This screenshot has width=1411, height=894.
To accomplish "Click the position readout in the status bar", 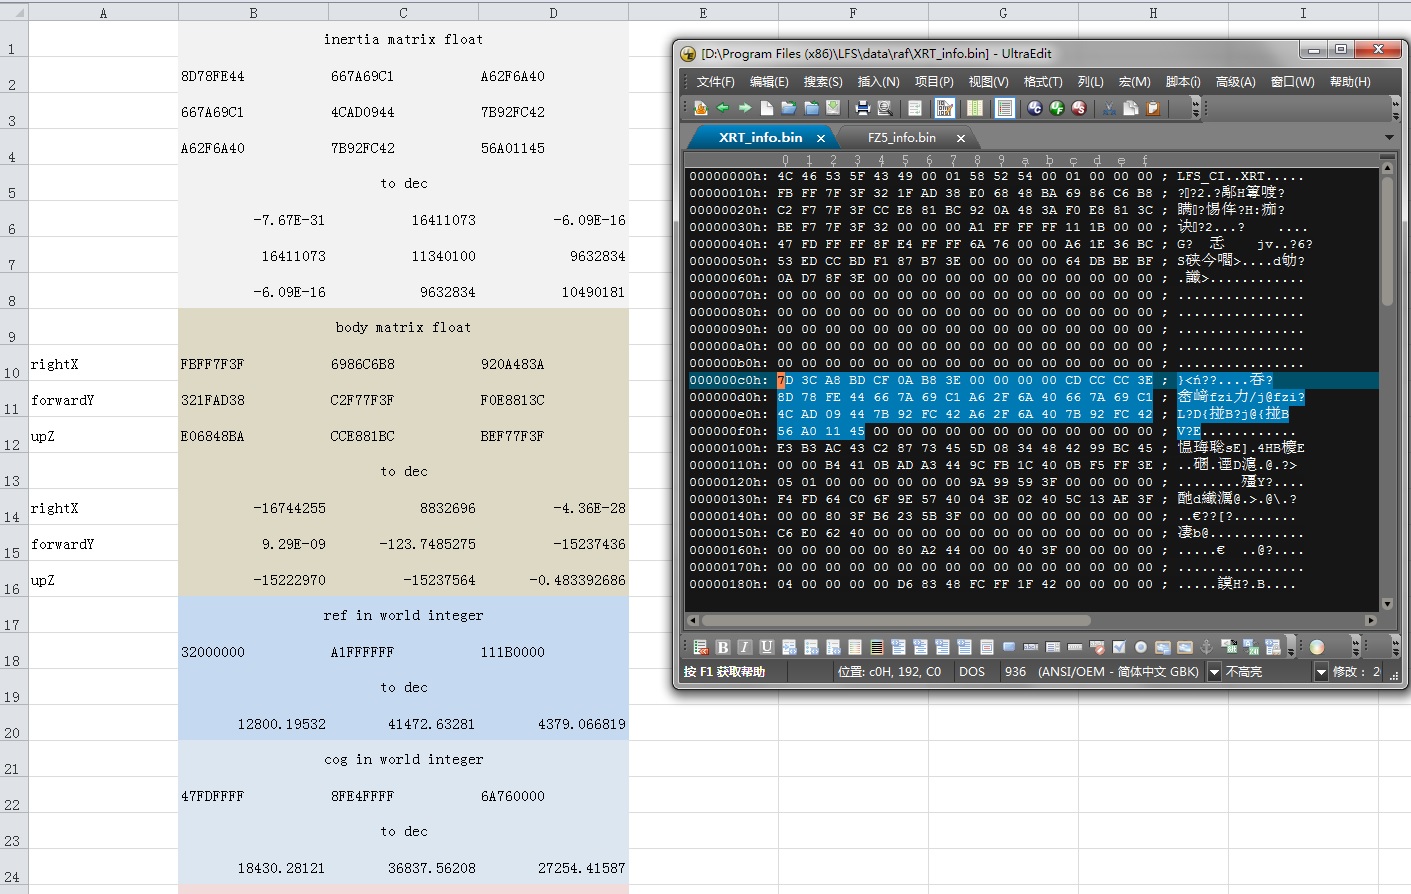I will tap(889, 672).
